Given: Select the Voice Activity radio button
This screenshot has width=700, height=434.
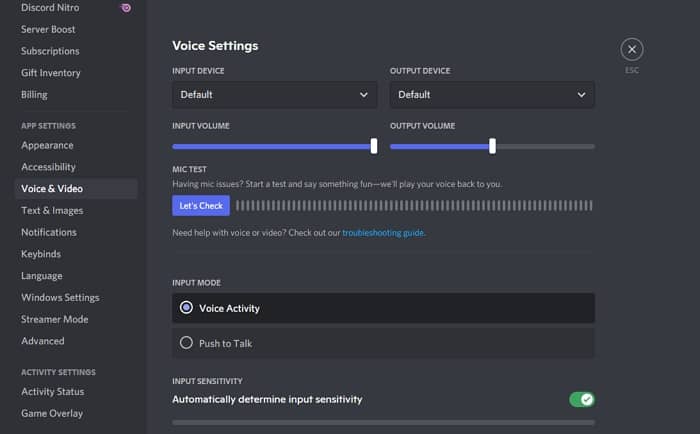Looking at the screenshot, I should (x=186, y=308).
